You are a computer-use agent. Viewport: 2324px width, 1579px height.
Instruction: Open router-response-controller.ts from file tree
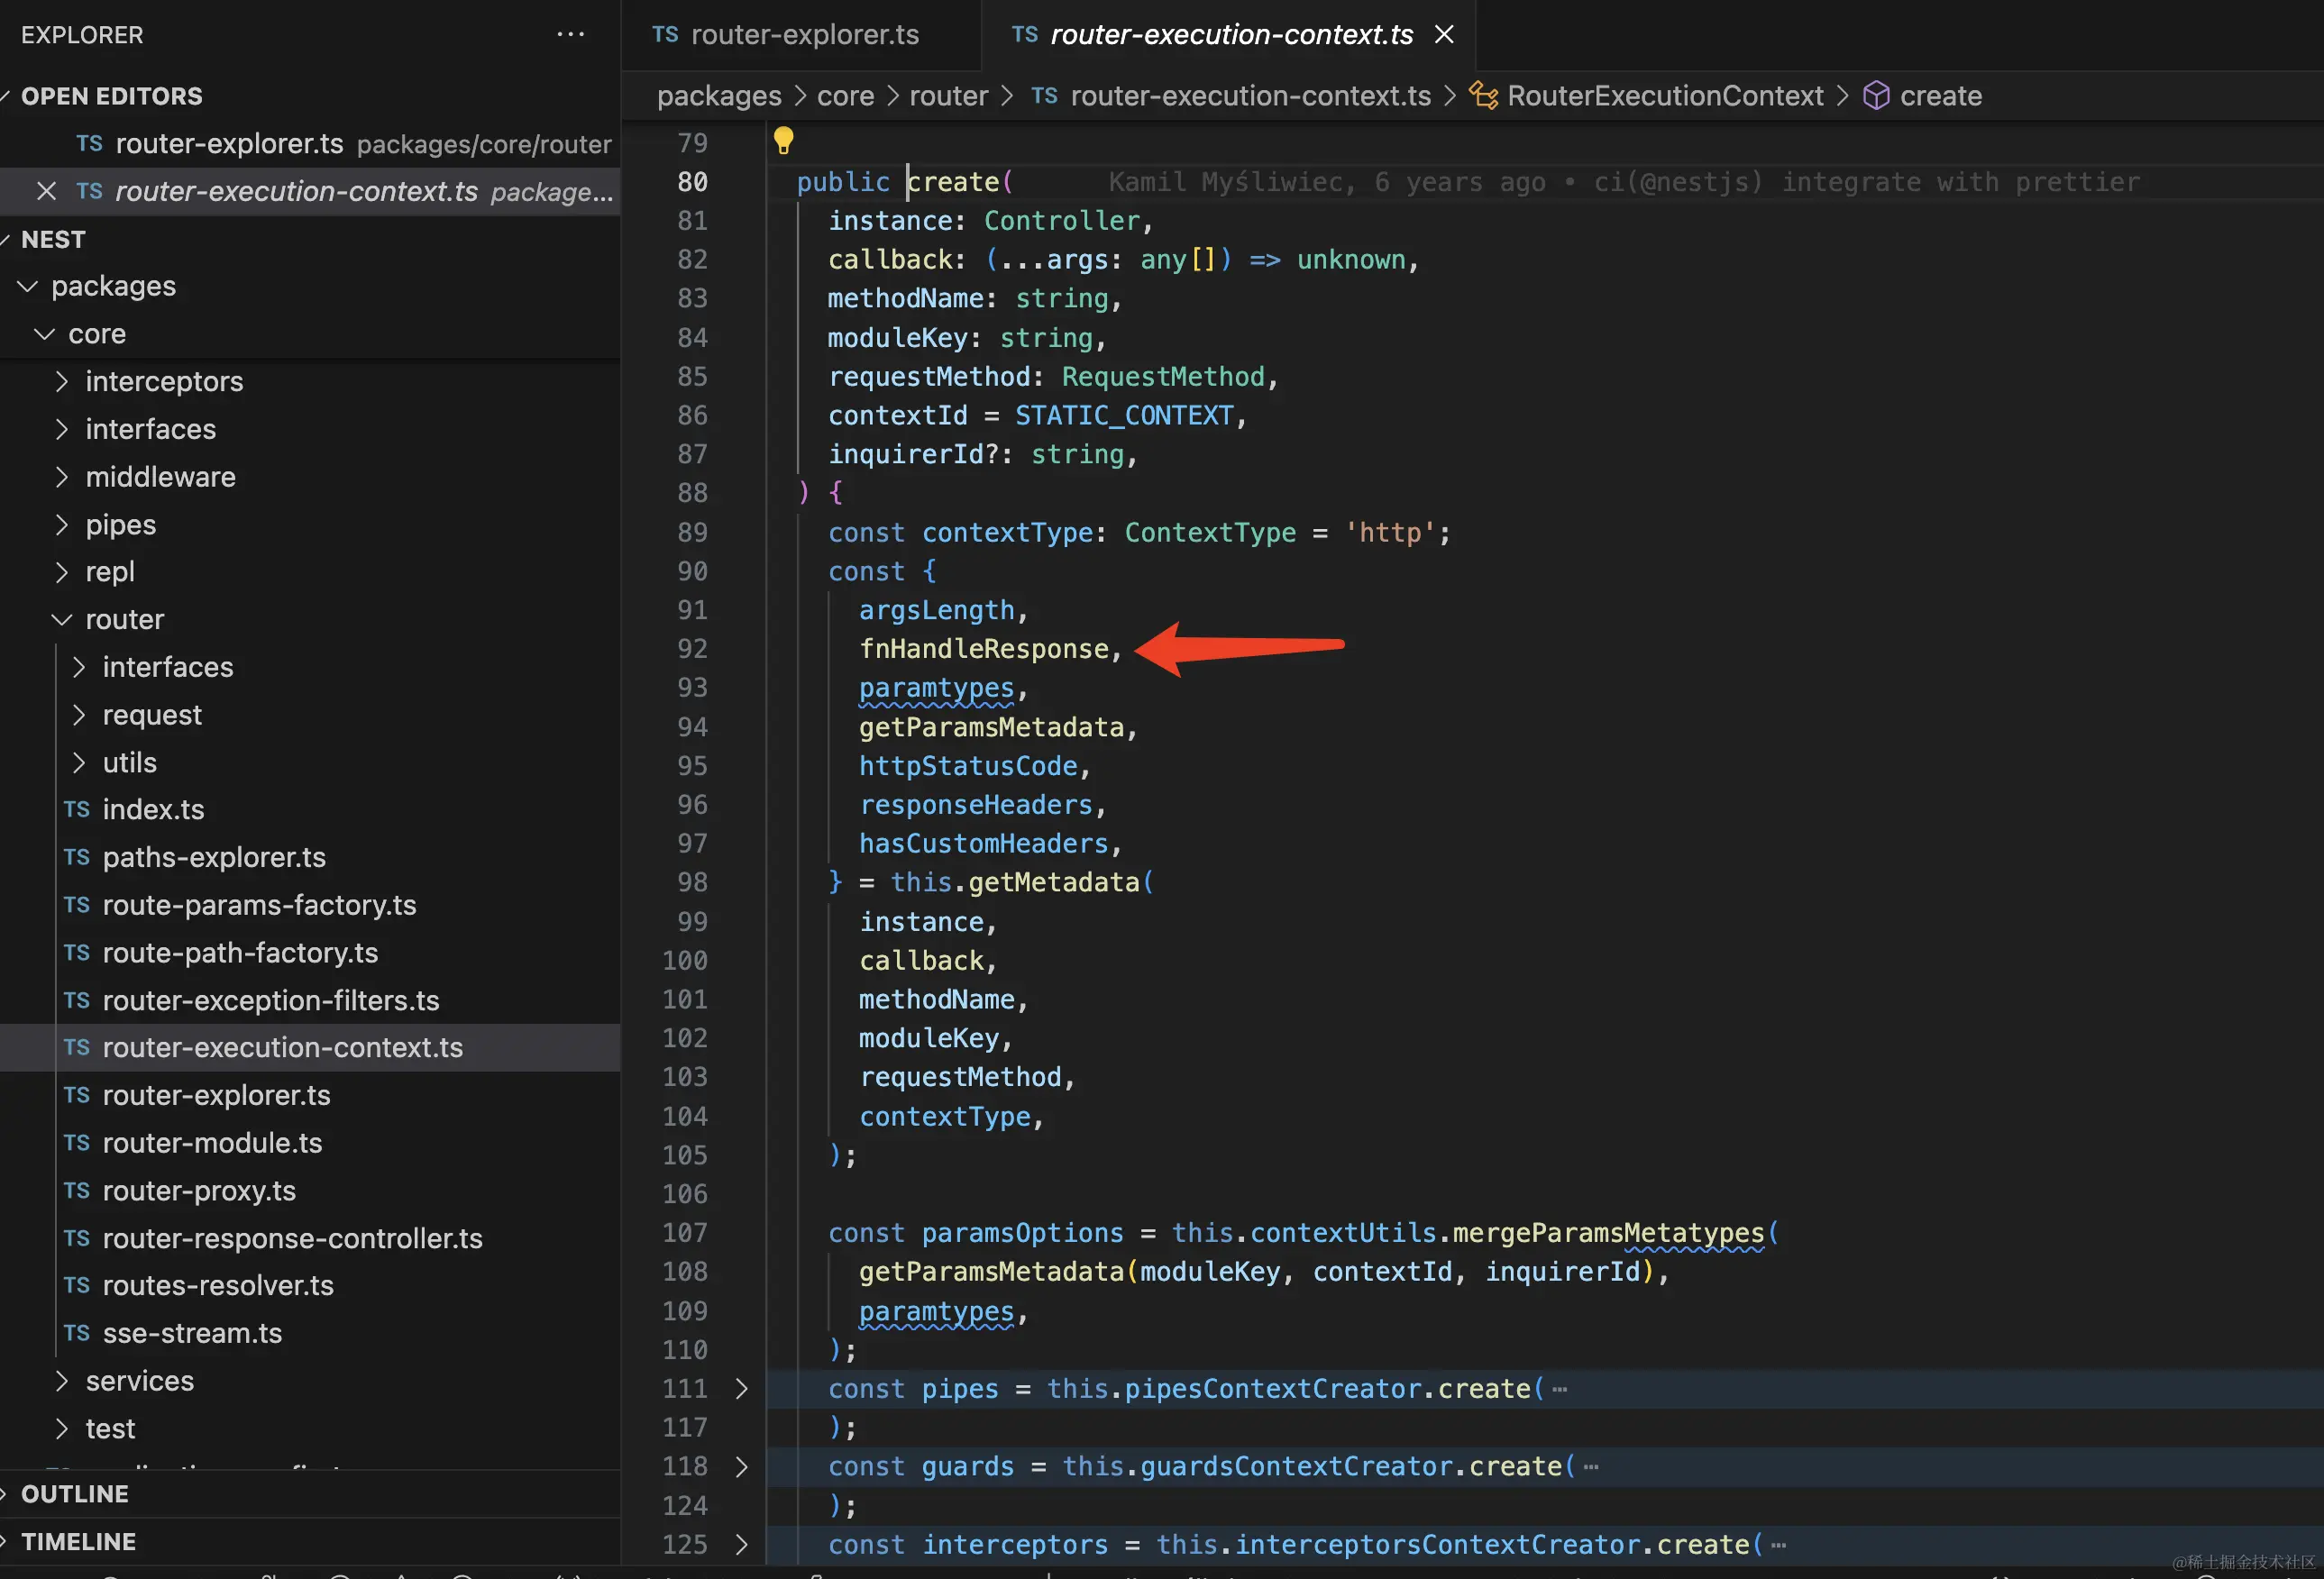(292, 1238)
